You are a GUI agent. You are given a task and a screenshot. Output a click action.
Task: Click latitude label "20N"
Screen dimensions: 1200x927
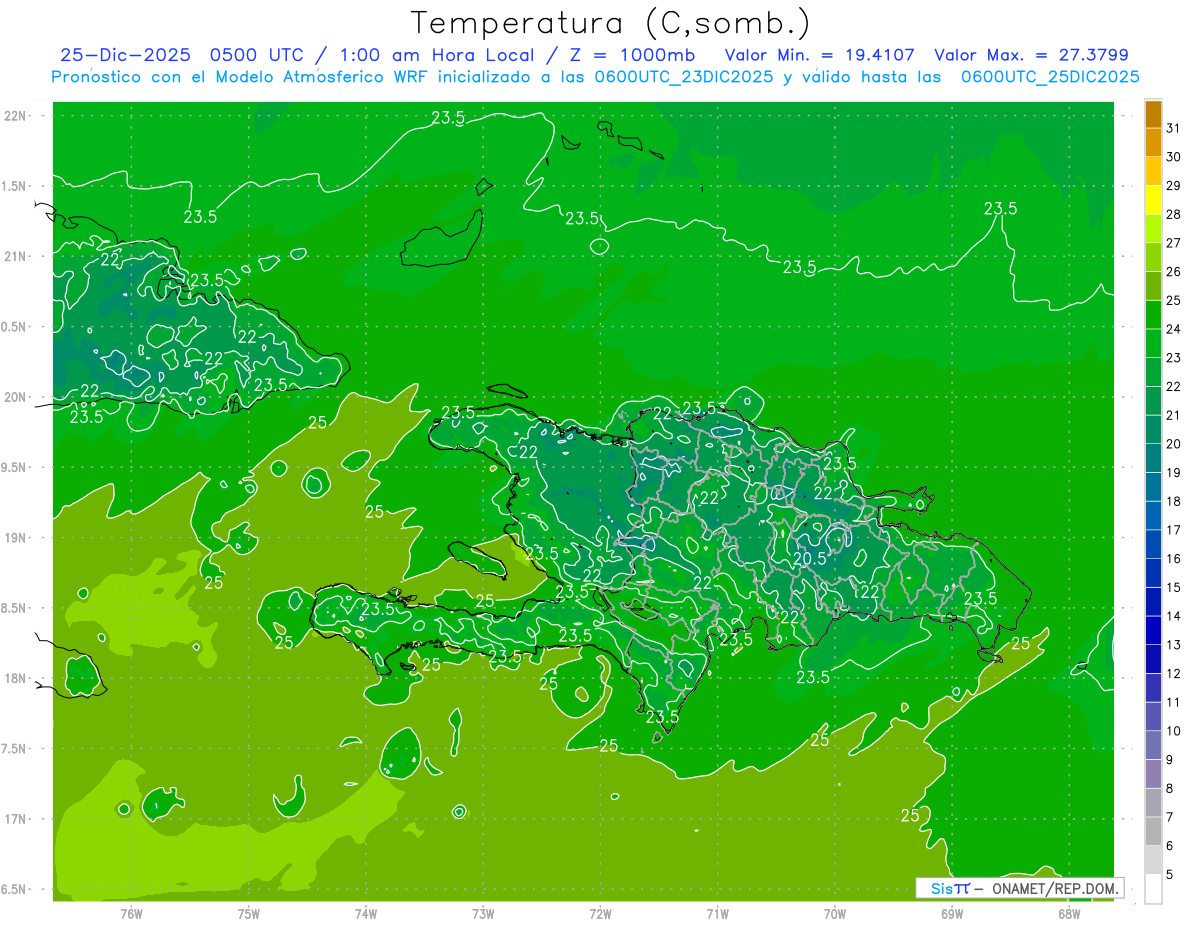16,397
